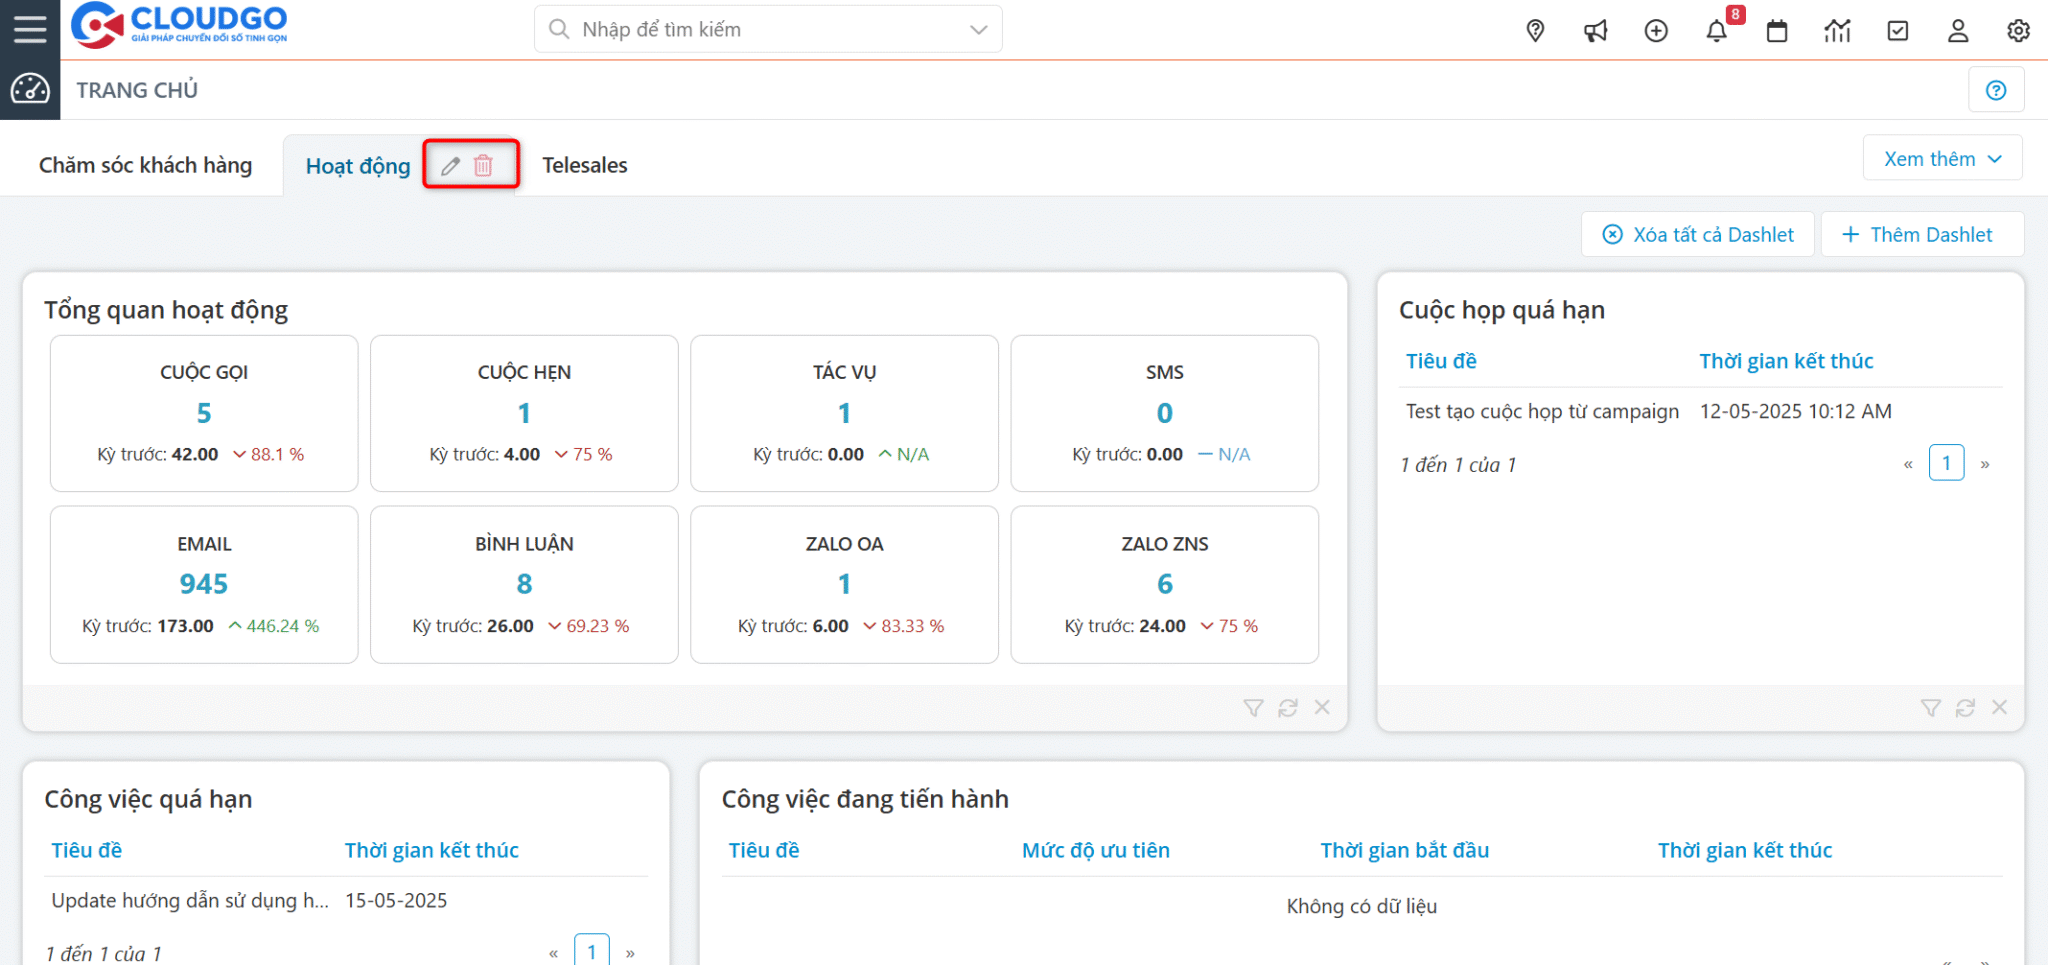2048x965 pixels.
Task: Close the Cuộc họp quá hạn dashlet
Action: 1999,707
